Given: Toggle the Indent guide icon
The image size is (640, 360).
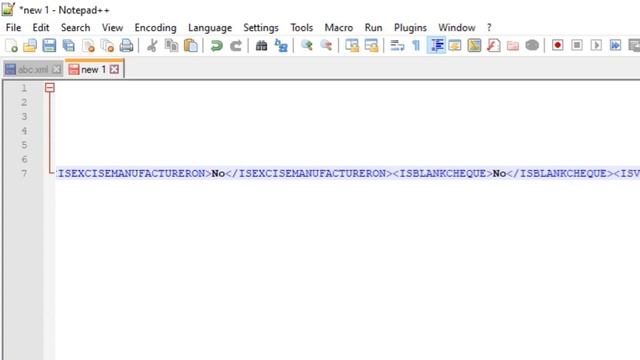Looking at the screenshot, I should coord(436,45).
